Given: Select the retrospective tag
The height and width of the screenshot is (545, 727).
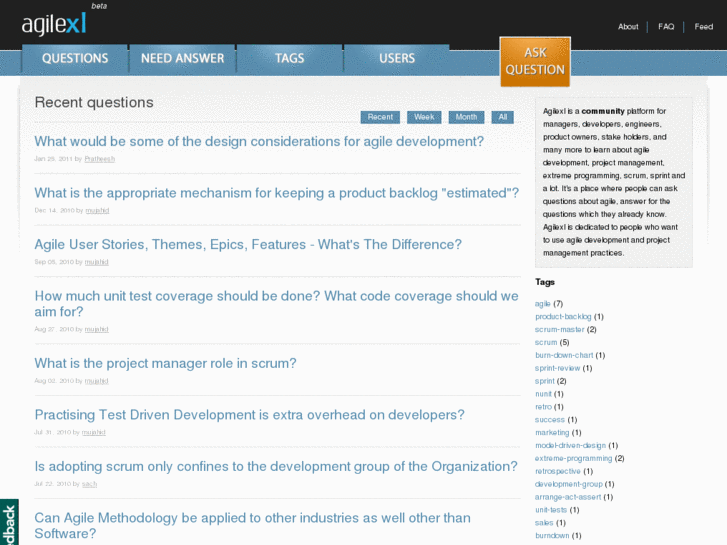Looking at the screenshot, I should [558, 472].
